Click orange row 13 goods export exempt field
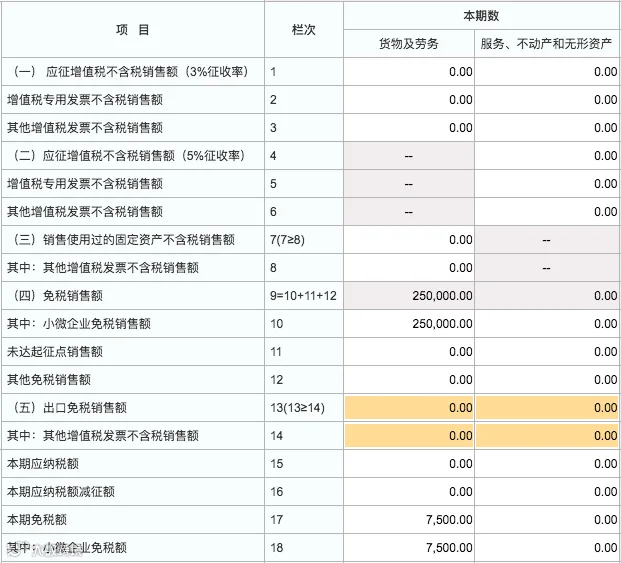Image resolution: width=621 pixels, height=563 pixels. point(409,407)
